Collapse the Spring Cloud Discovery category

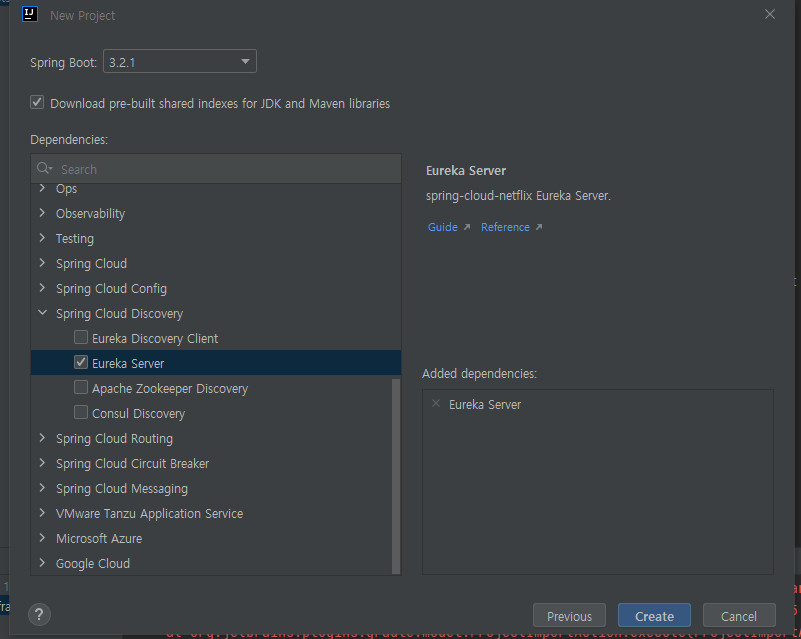[x=42, y=313]
